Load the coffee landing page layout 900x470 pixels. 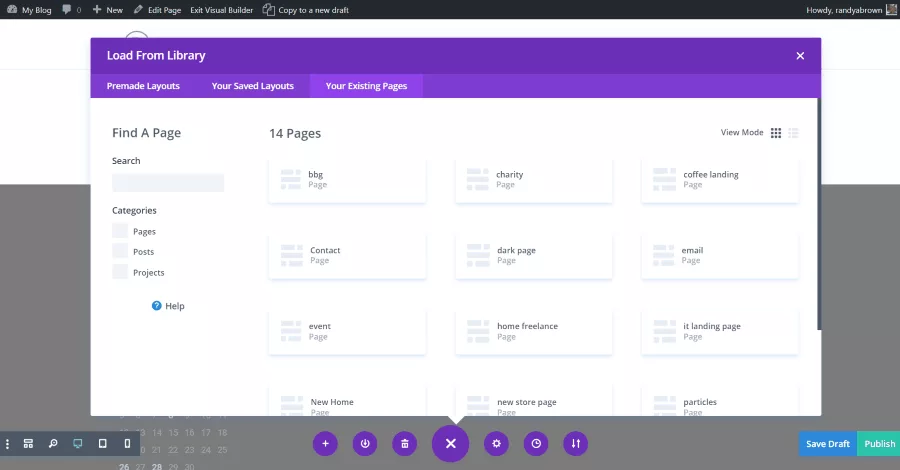(x=720, y=180)
